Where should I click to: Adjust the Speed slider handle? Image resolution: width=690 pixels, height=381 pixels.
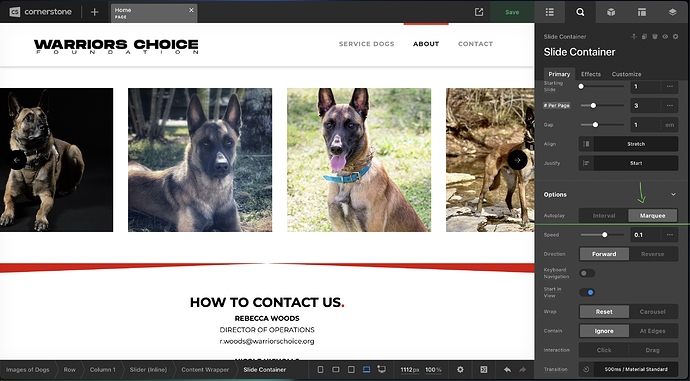coord(605,235)
